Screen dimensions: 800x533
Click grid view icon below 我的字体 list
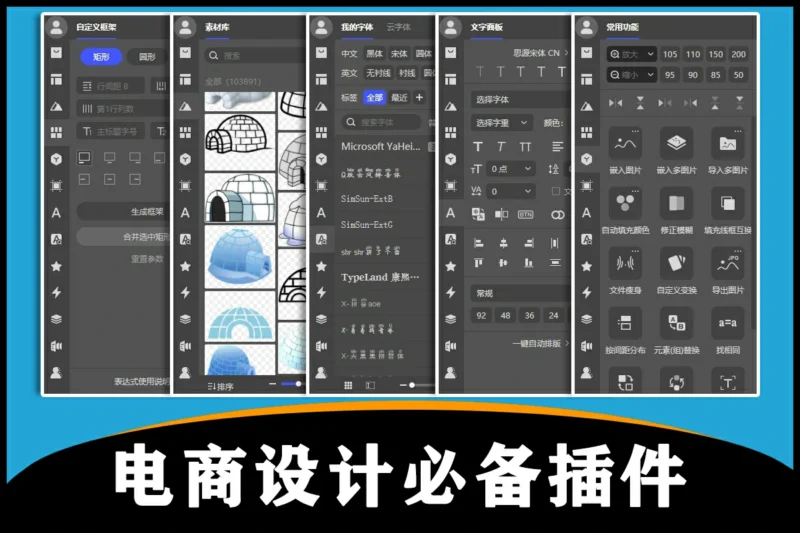pos(348,385)
